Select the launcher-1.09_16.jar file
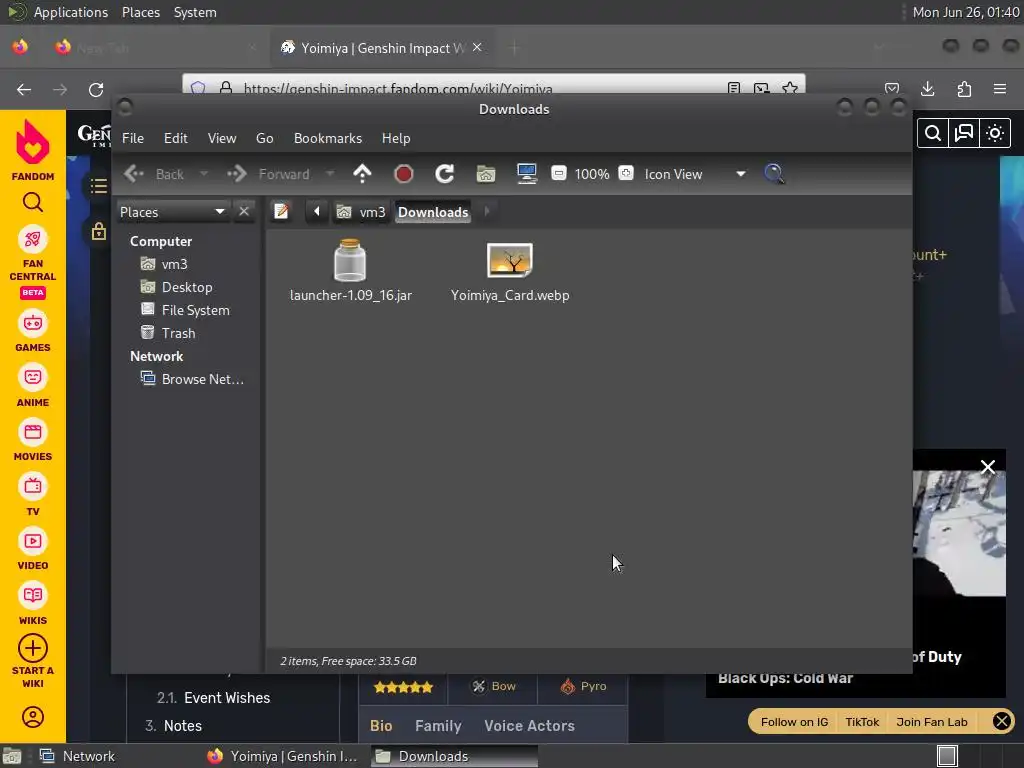Image resolution: width=1024 pixels, height=768 pixels. (351, 271)
